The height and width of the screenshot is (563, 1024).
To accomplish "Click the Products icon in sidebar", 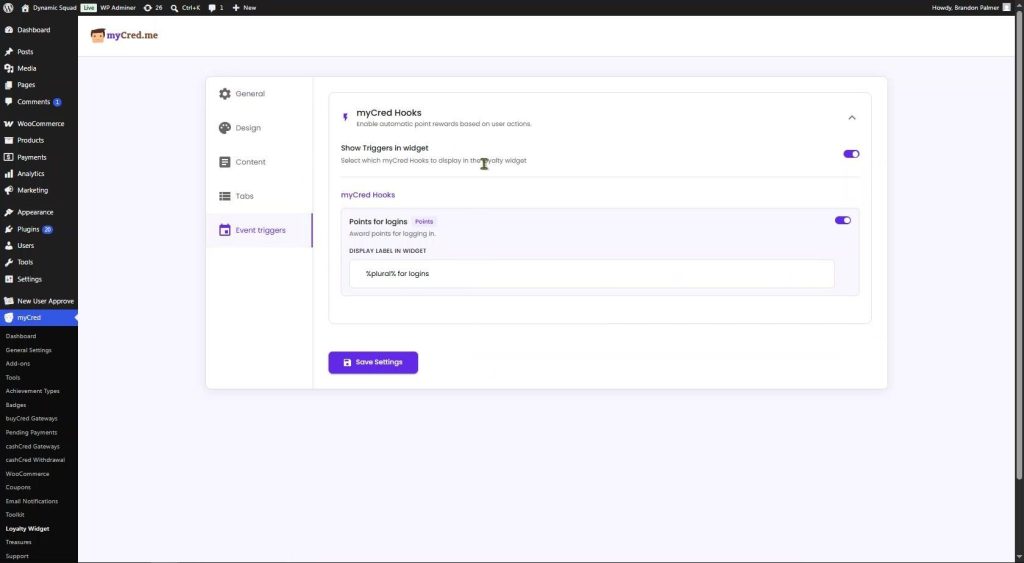I will tap(8, 140).
